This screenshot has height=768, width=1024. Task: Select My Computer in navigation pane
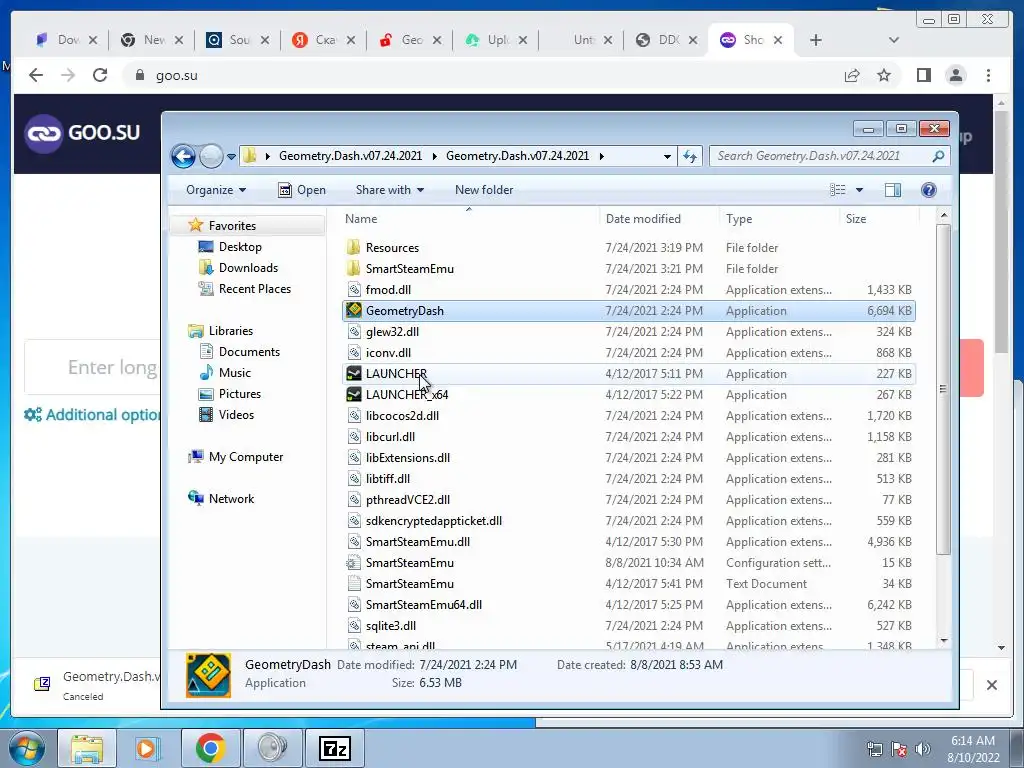coord(246,457)
